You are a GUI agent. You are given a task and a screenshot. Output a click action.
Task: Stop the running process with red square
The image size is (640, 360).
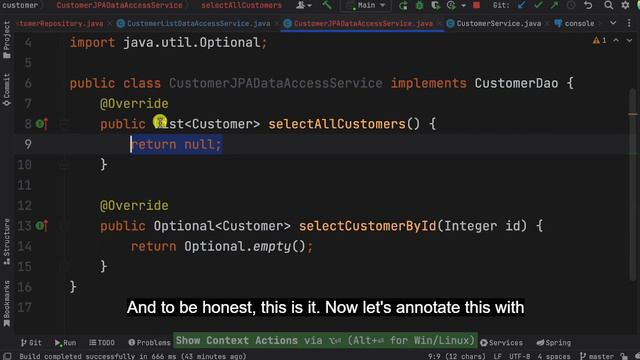coord(476,5)
